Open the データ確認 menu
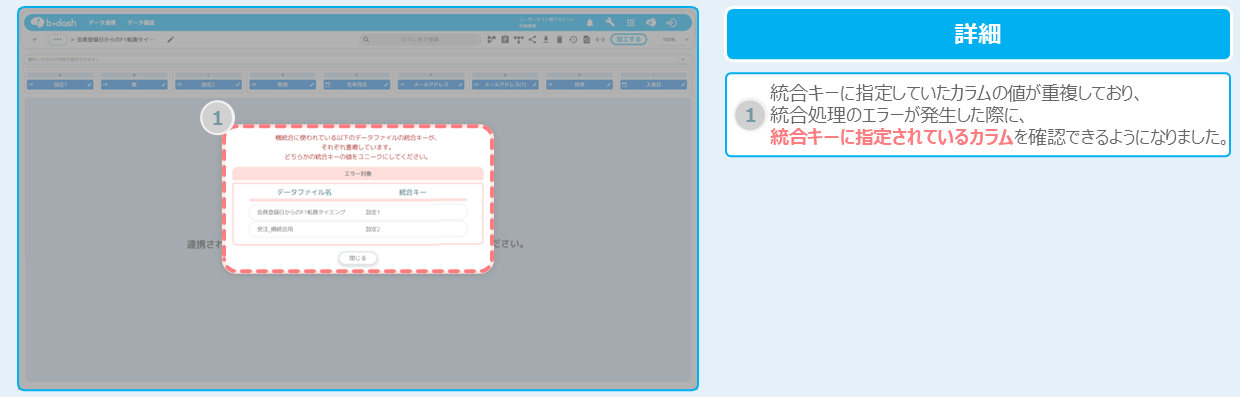Viewport: 1240px width, 397px height. tap(141, 22)
